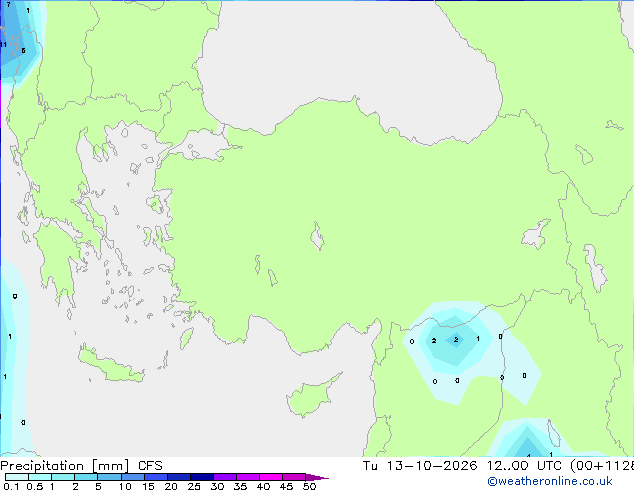Viewport: 634px width, 490px height.
Task: Select the 5–10 mm legend color swatch
Action: click(x=109, y=477)
